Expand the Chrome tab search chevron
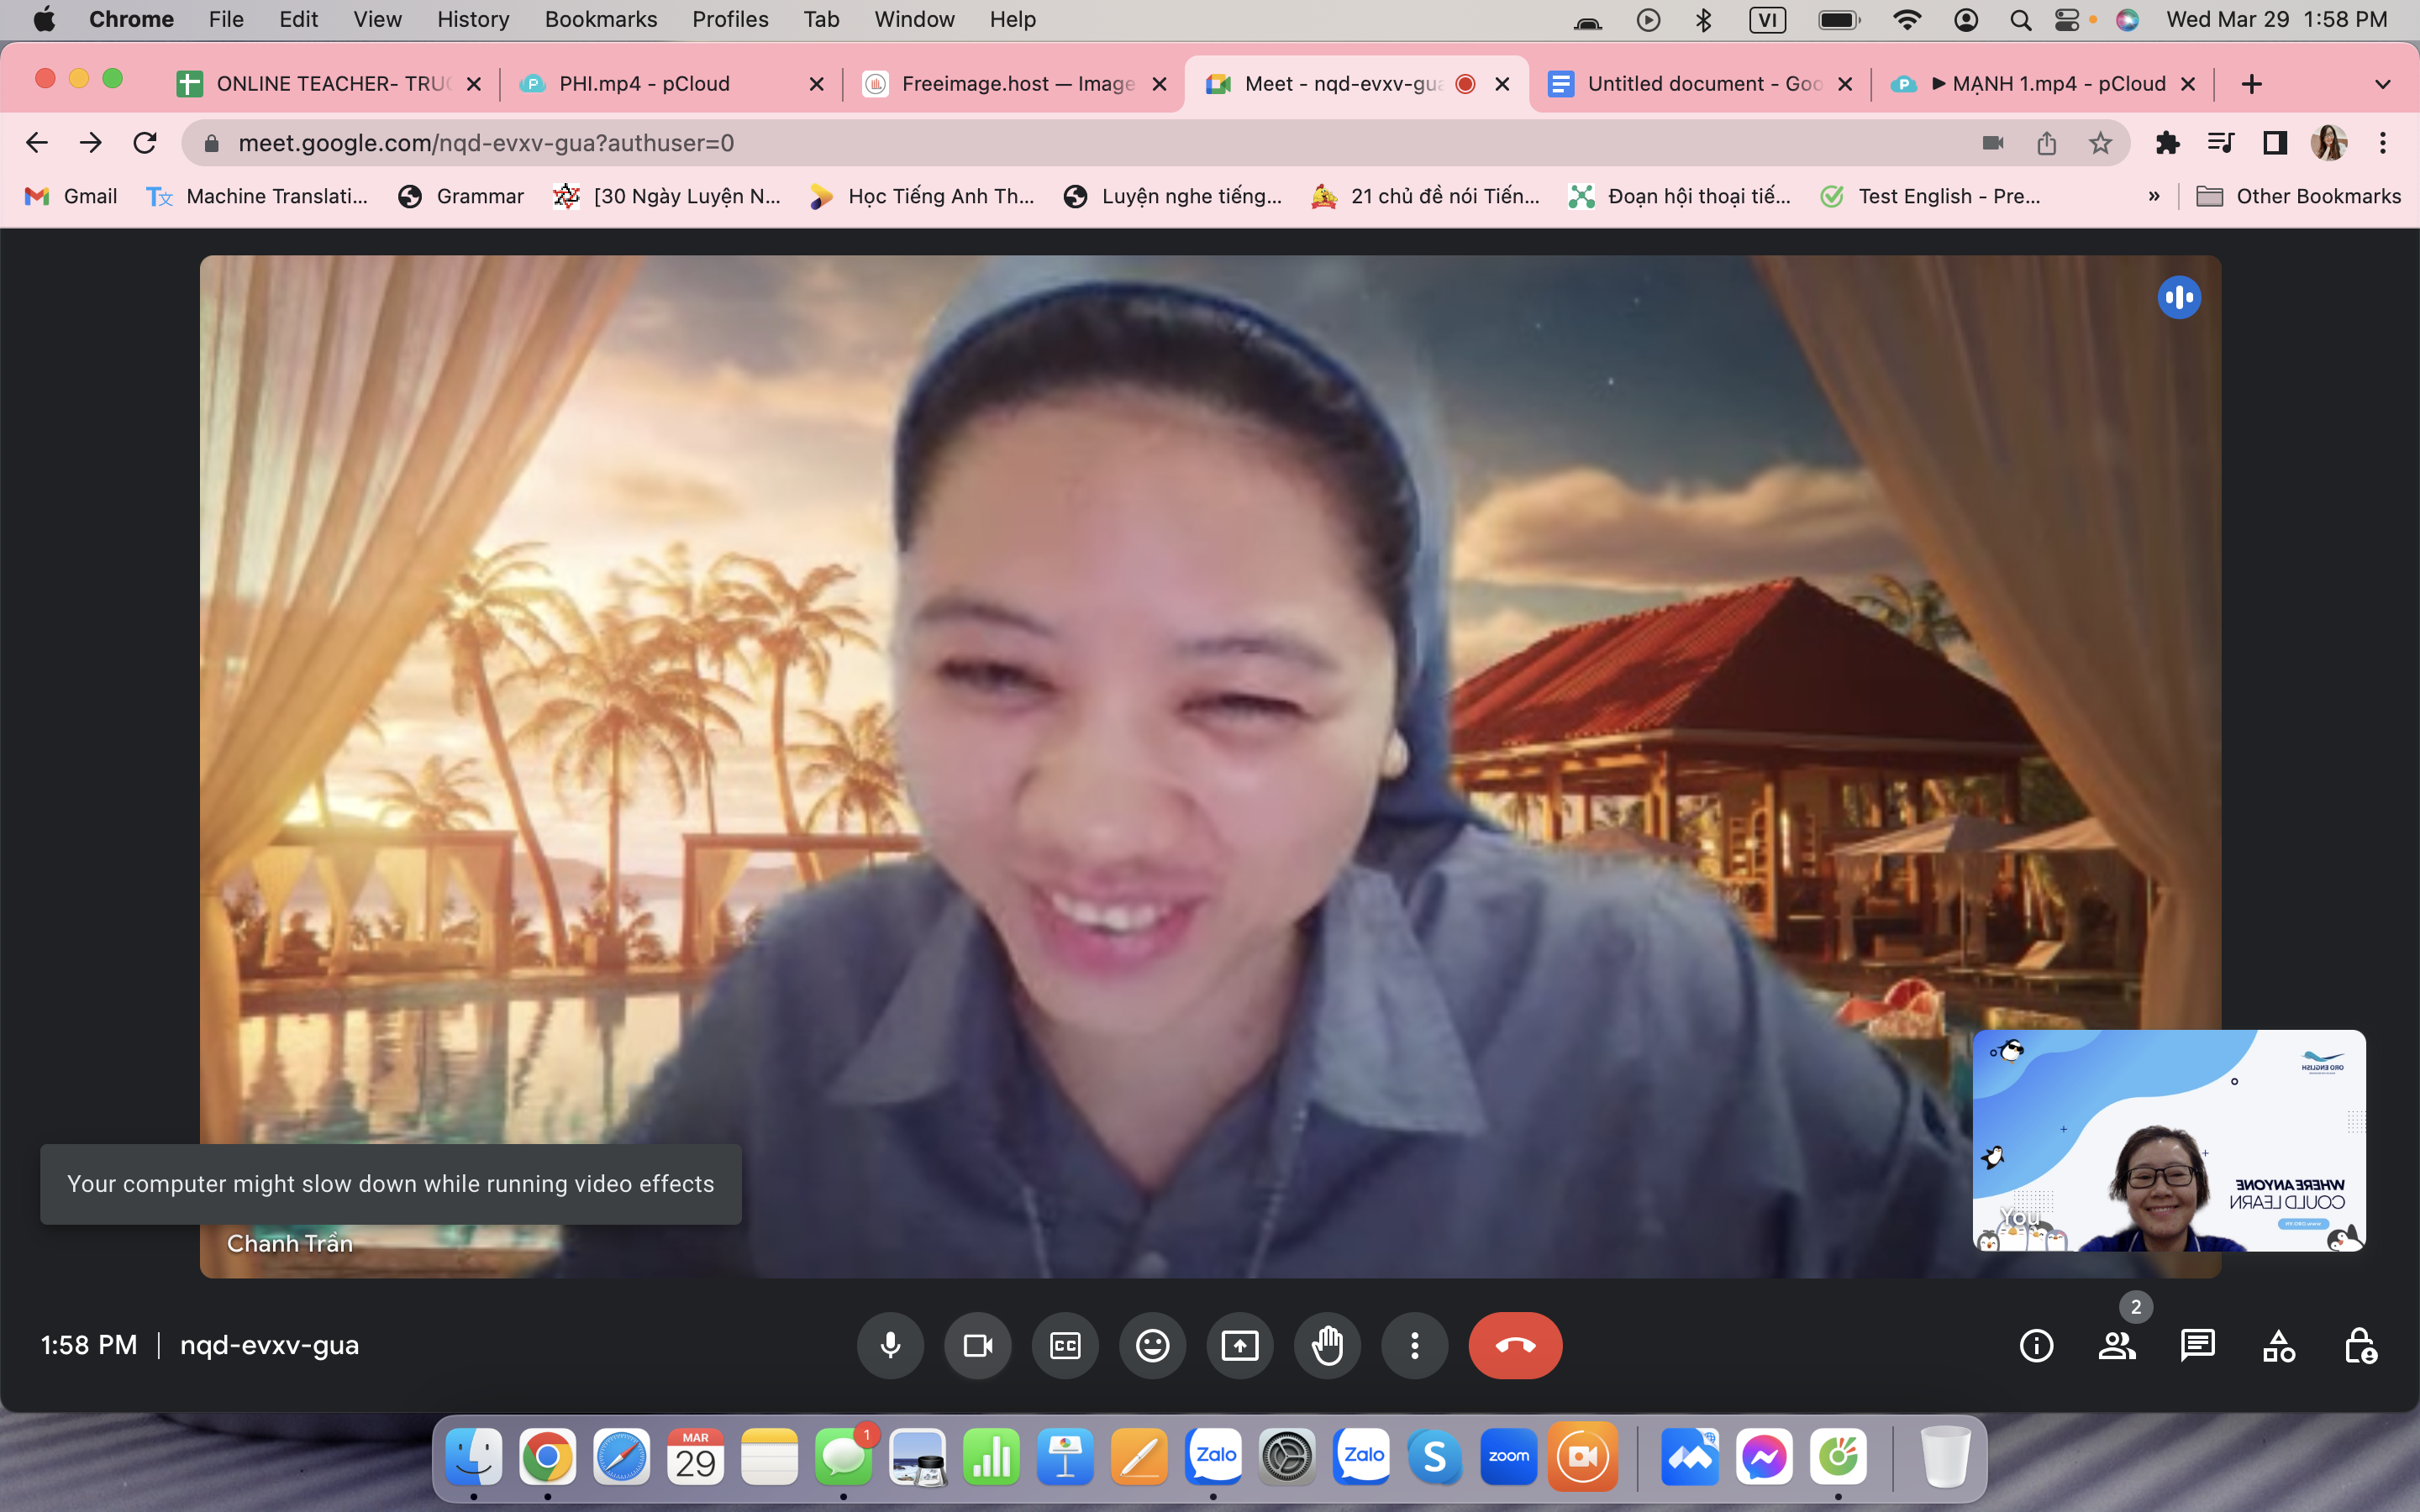 [x=2382, y=84]
